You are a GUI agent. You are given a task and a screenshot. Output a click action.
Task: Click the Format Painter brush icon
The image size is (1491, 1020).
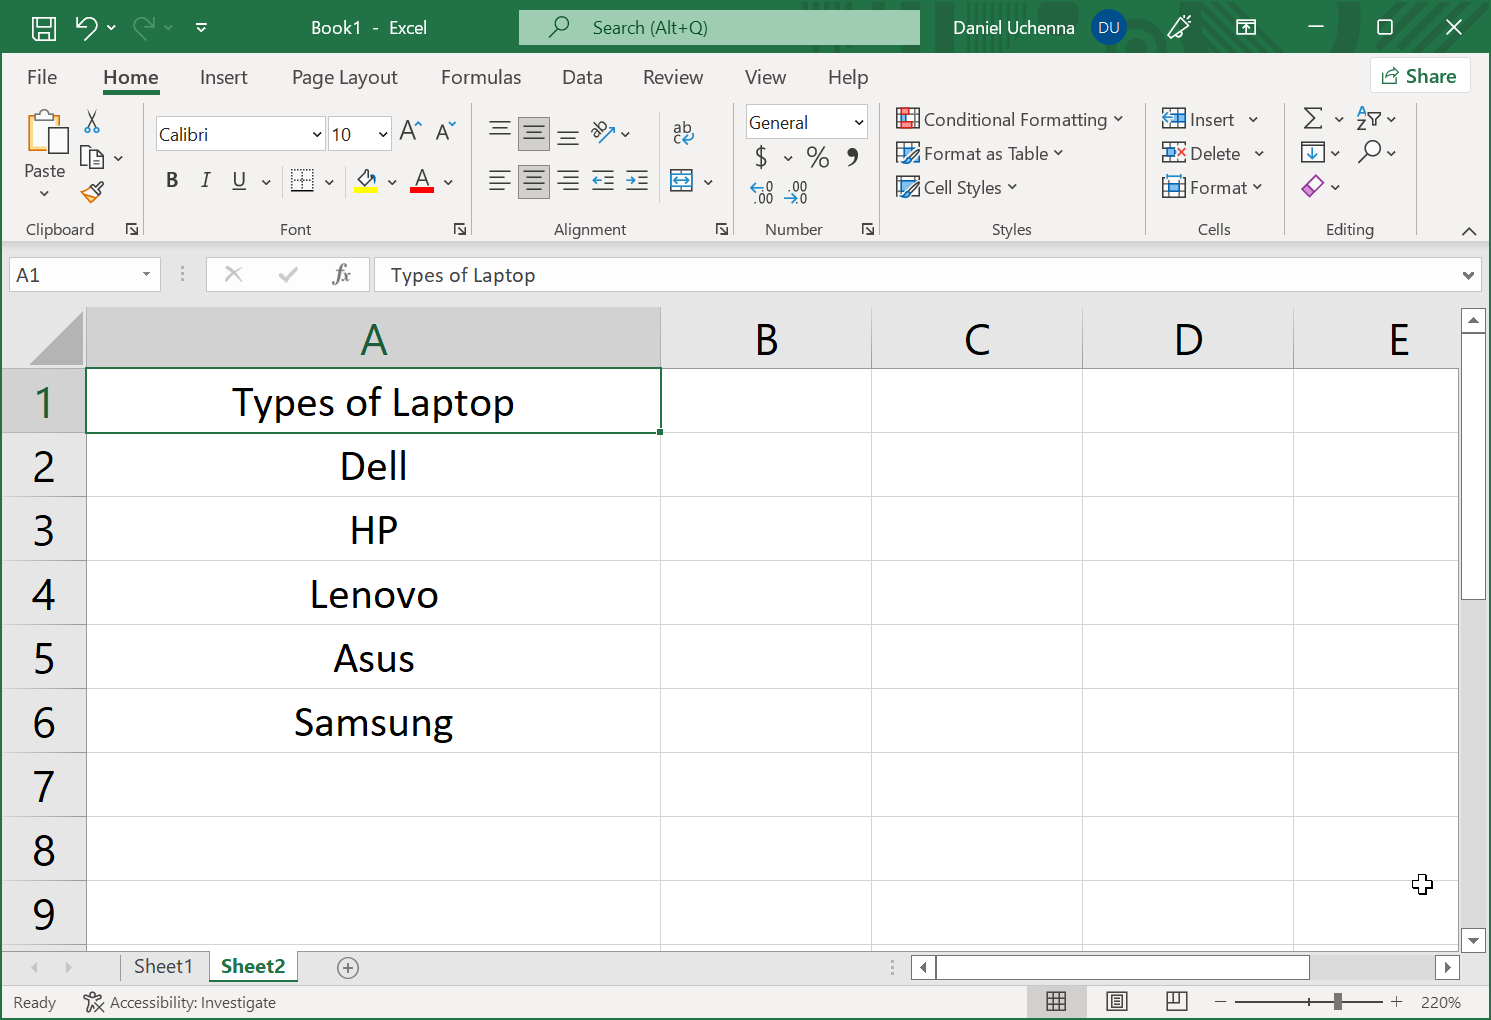tap(93, 192)
